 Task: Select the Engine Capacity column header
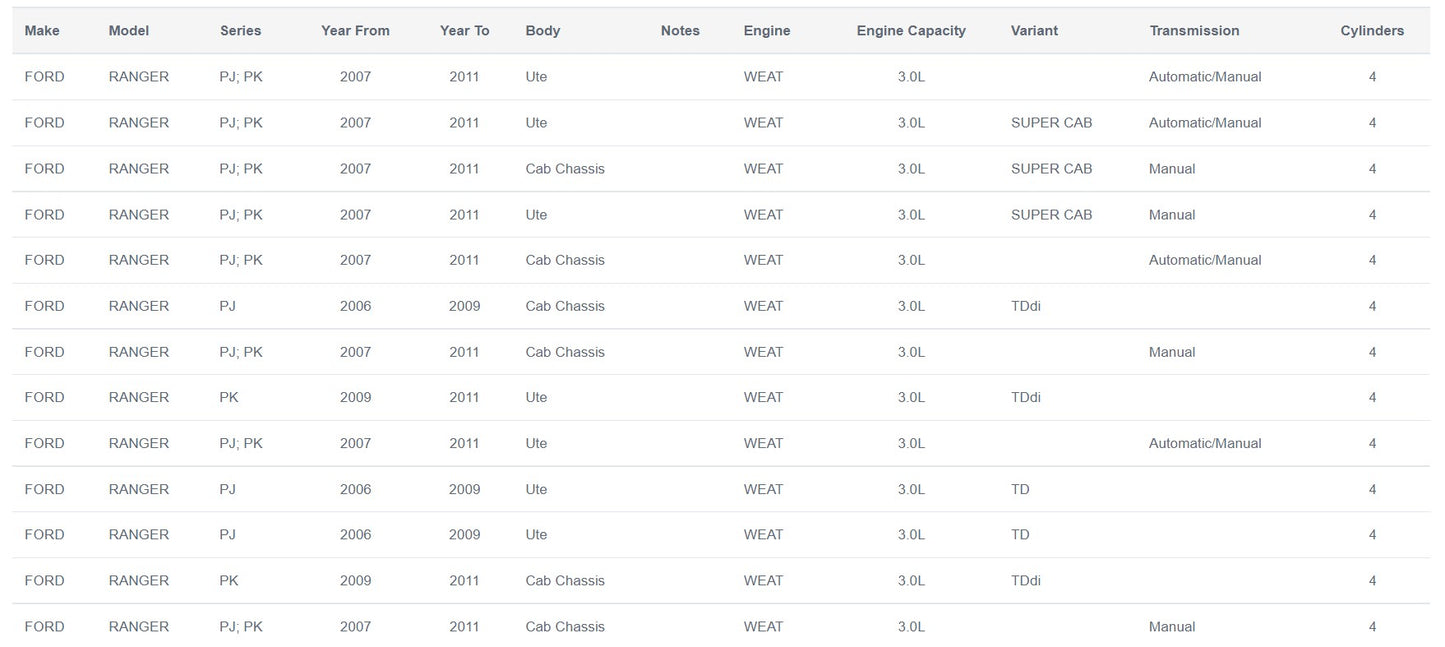[911, 31]
